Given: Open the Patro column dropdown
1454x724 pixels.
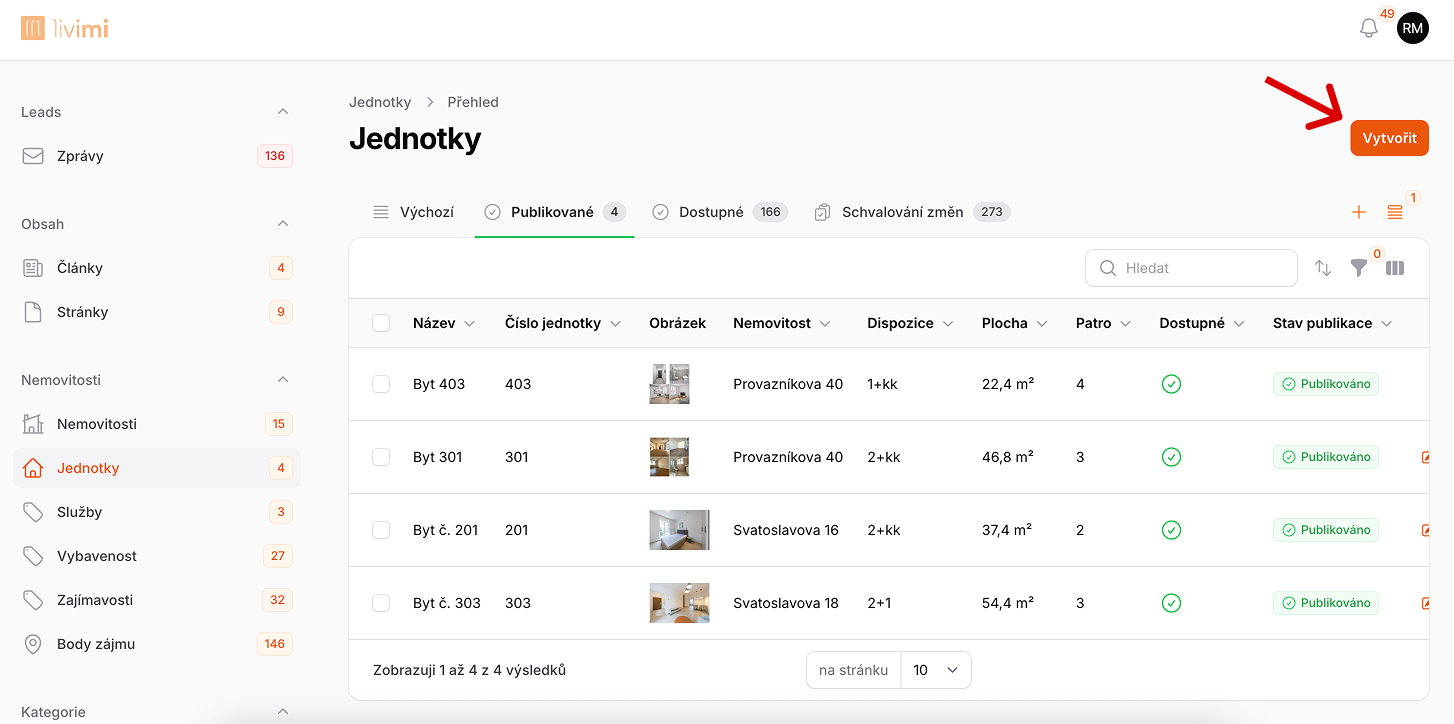Looking at the screenshot, I should [x=1125, y=324].
